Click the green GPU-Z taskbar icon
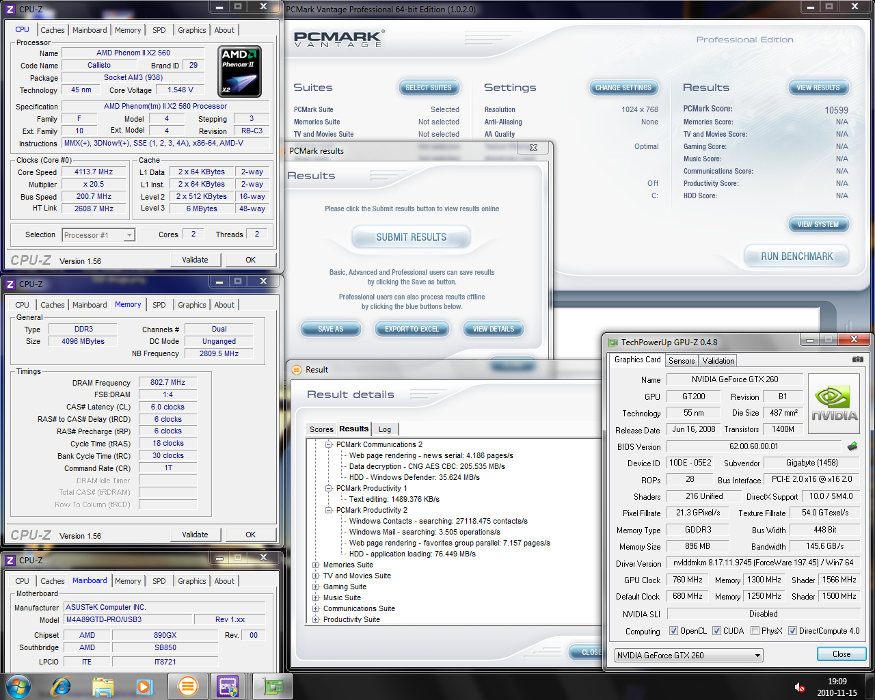The height and width of the screenshot is (700, 875). click(273, 686)
